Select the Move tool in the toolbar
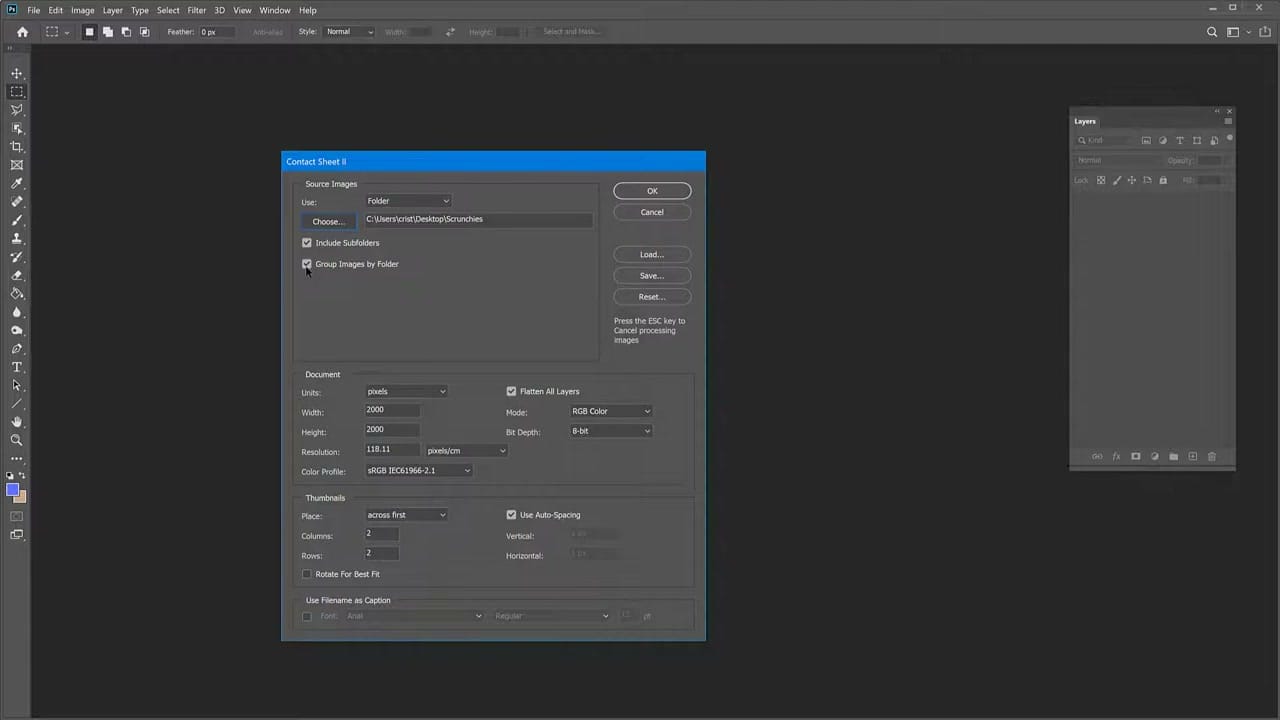 tap(16, 73)
